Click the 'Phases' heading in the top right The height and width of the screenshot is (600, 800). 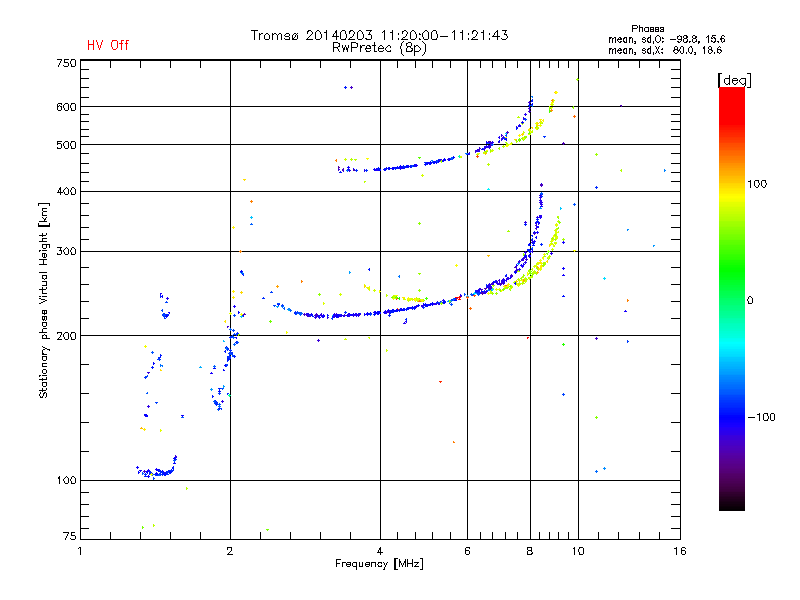point(647,29)
